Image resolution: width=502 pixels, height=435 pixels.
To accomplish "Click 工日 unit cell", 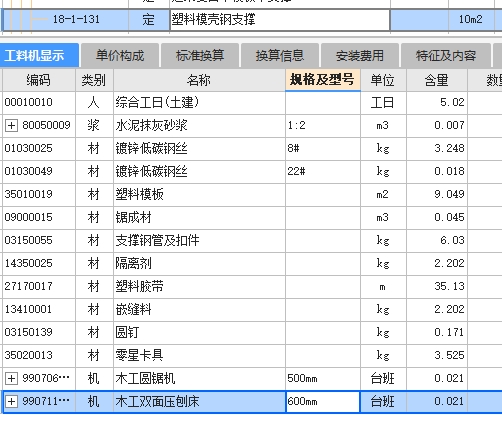I will [x=383, y=102].
